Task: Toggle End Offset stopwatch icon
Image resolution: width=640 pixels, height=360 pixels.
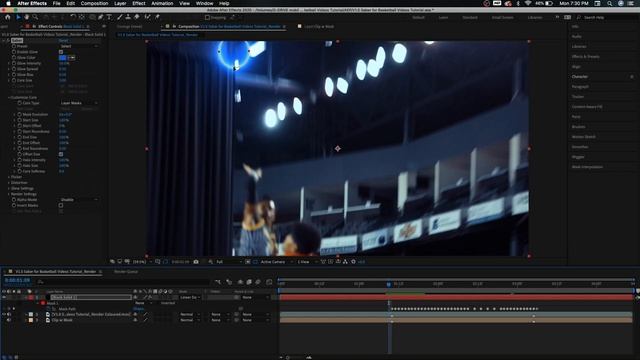Action: click(19, 143)
